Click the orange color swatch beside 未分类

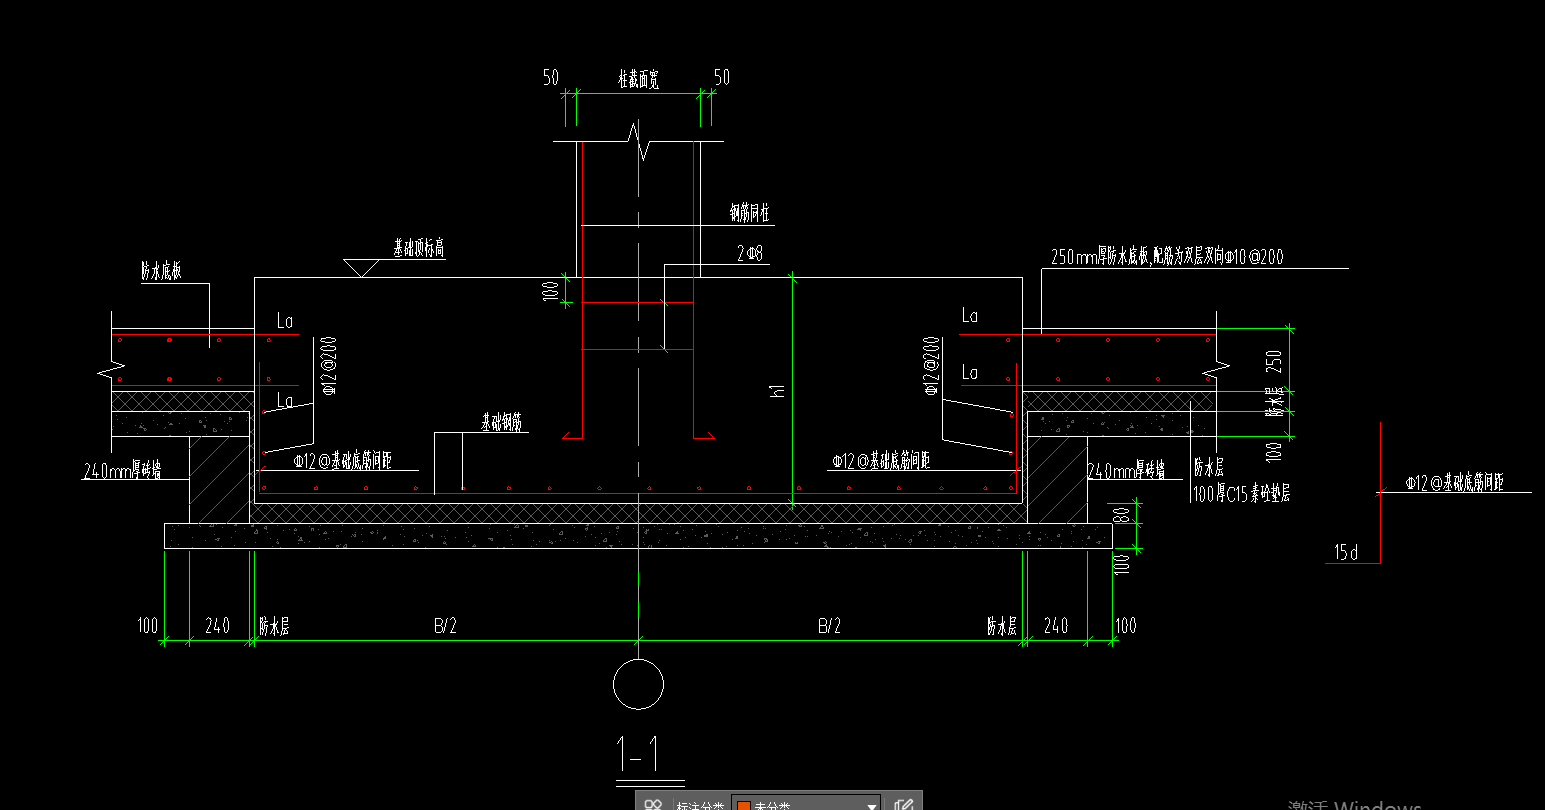pos(743,806)
